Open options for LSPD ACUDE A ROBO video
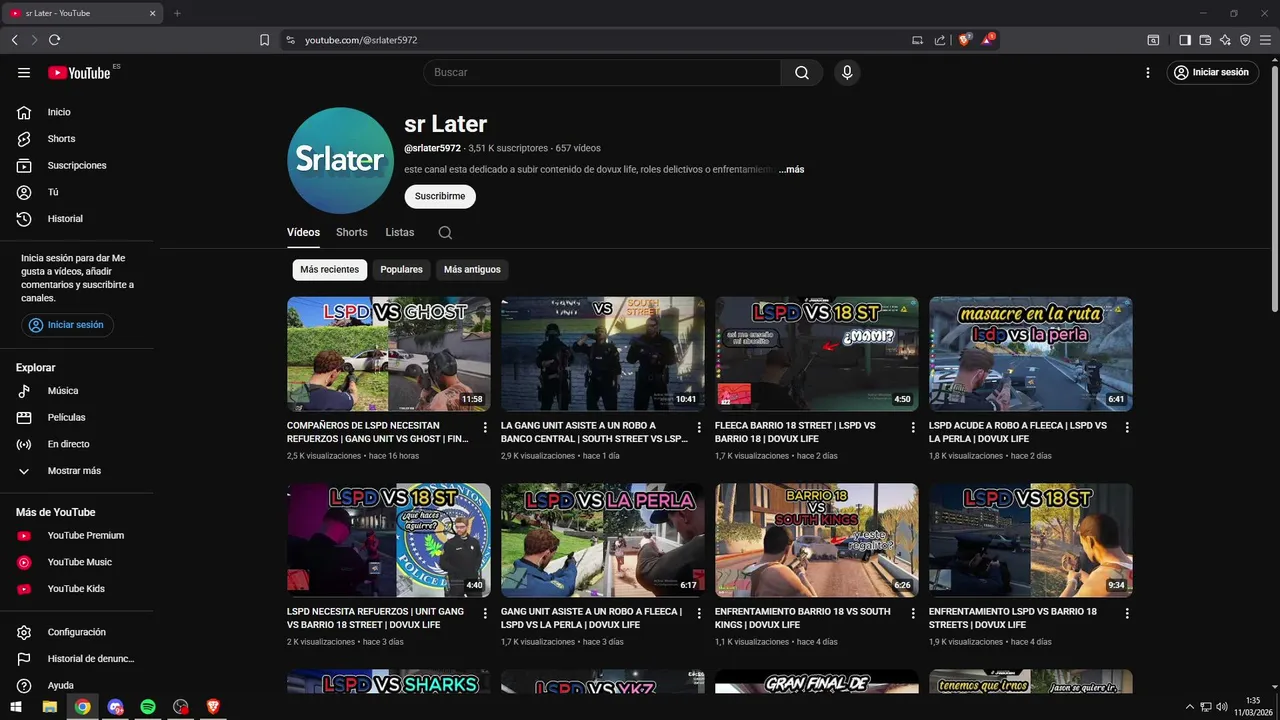Viewport: 1280px width, 720px height. (1127, 427)
